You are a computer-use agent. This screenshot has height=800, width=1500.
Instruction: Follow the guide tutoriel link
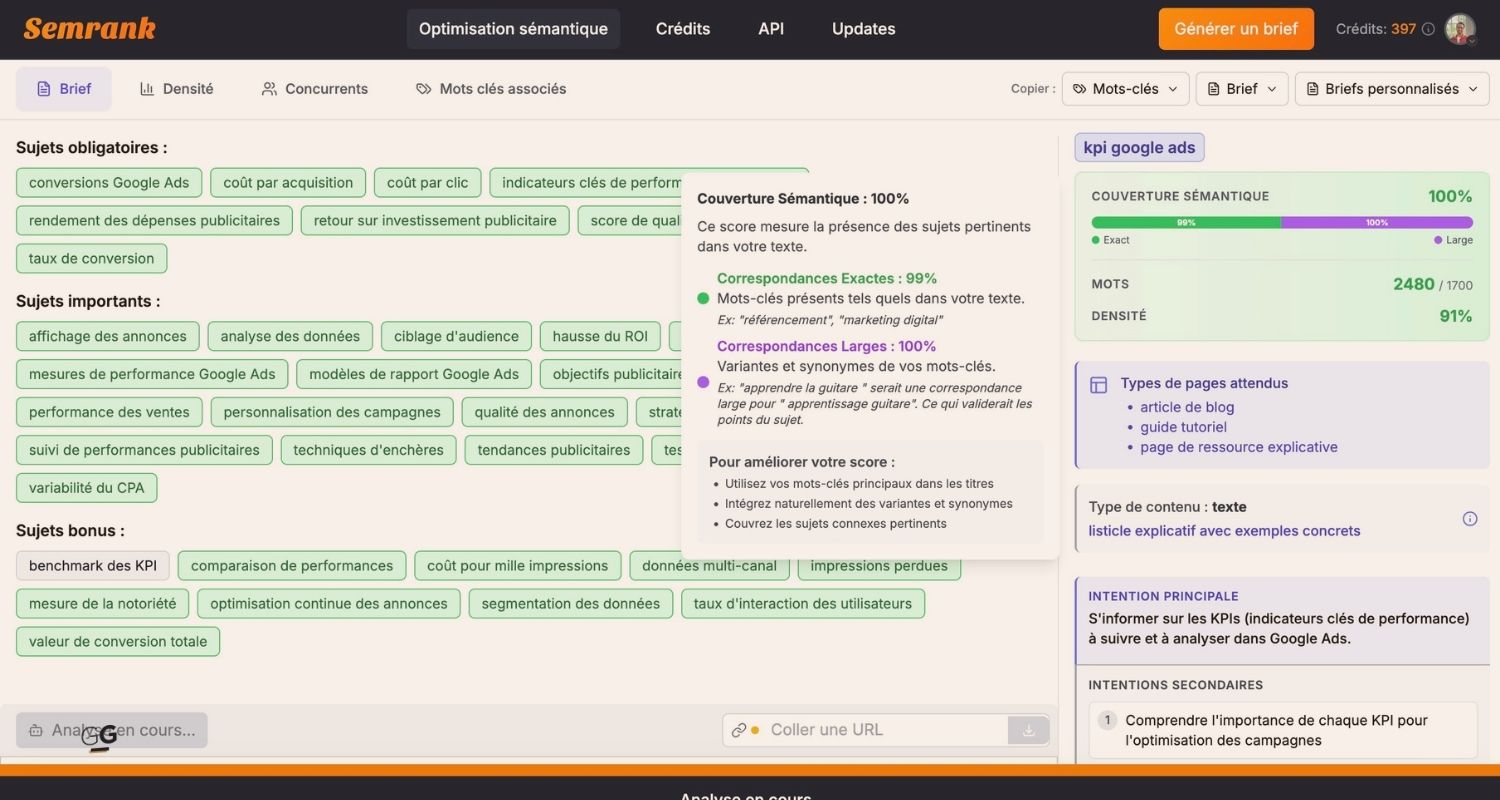[1181, 427]
